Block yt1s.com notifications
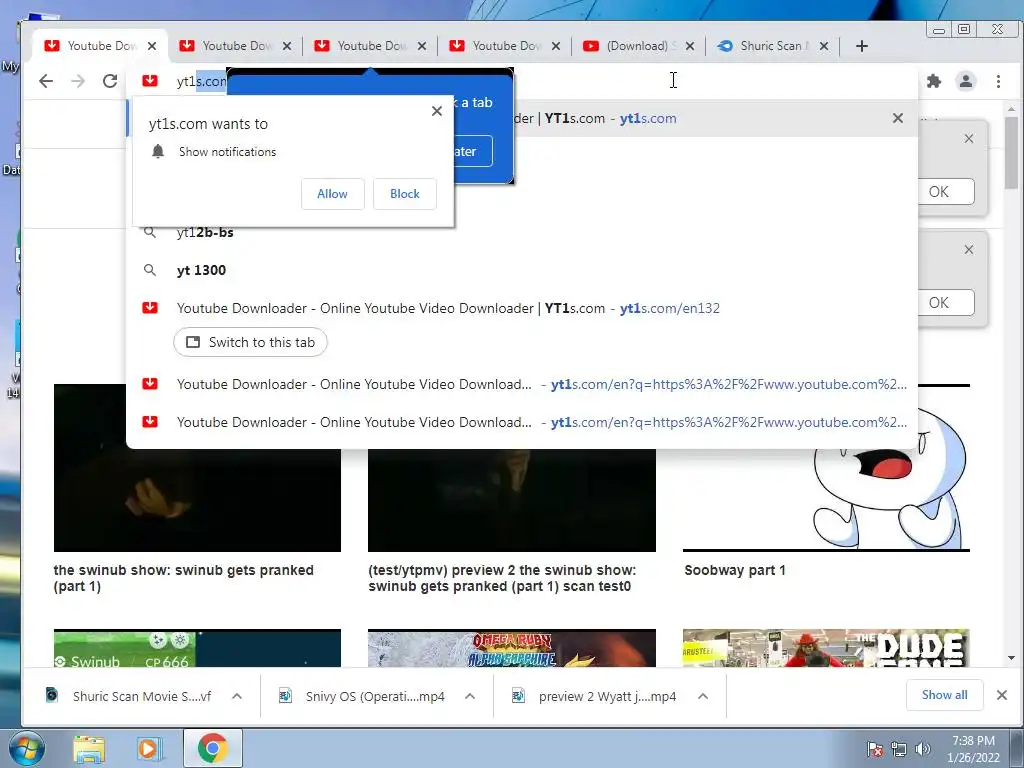The height and width of the screenshot is (768, 1024). coord(404,194)
